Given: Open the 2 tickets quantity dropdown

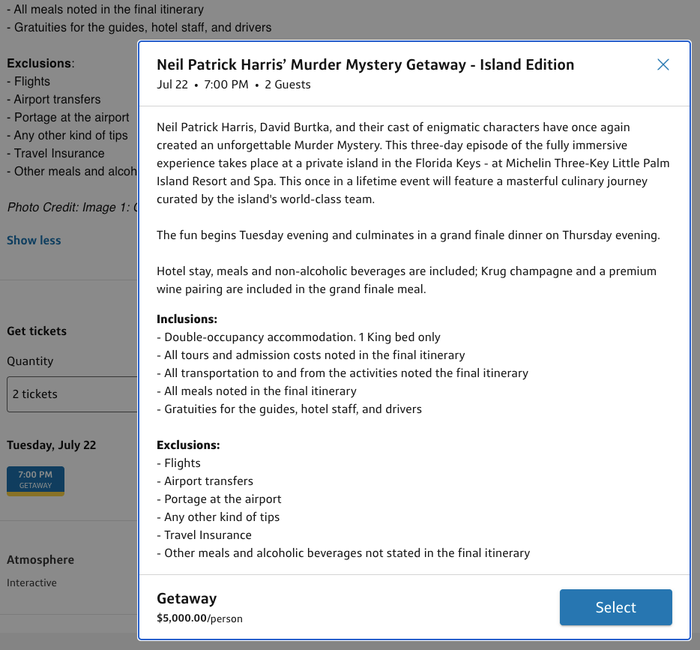Looking at the screenshot, I should (72, 394).
